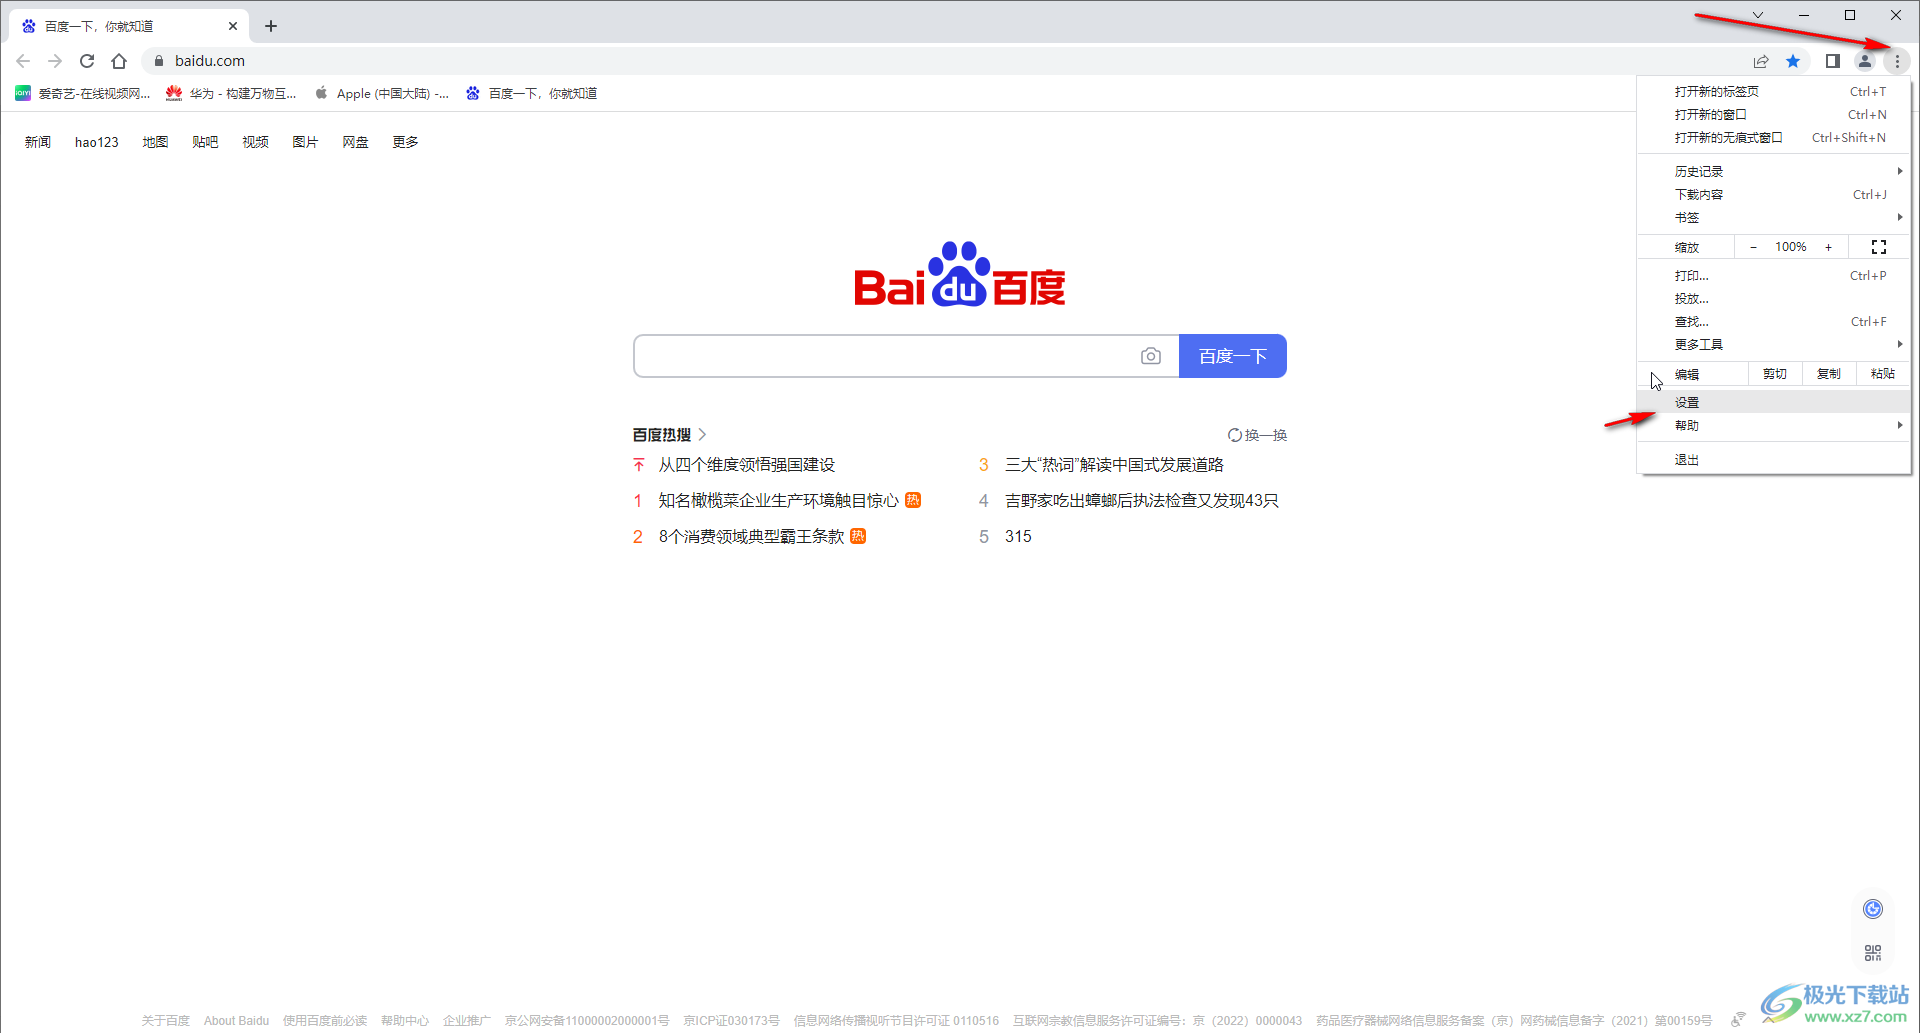
Task: Open a new incognito window 打开新的无痕式窗口
Action: pyautogui.click(x=1774, y=137)
